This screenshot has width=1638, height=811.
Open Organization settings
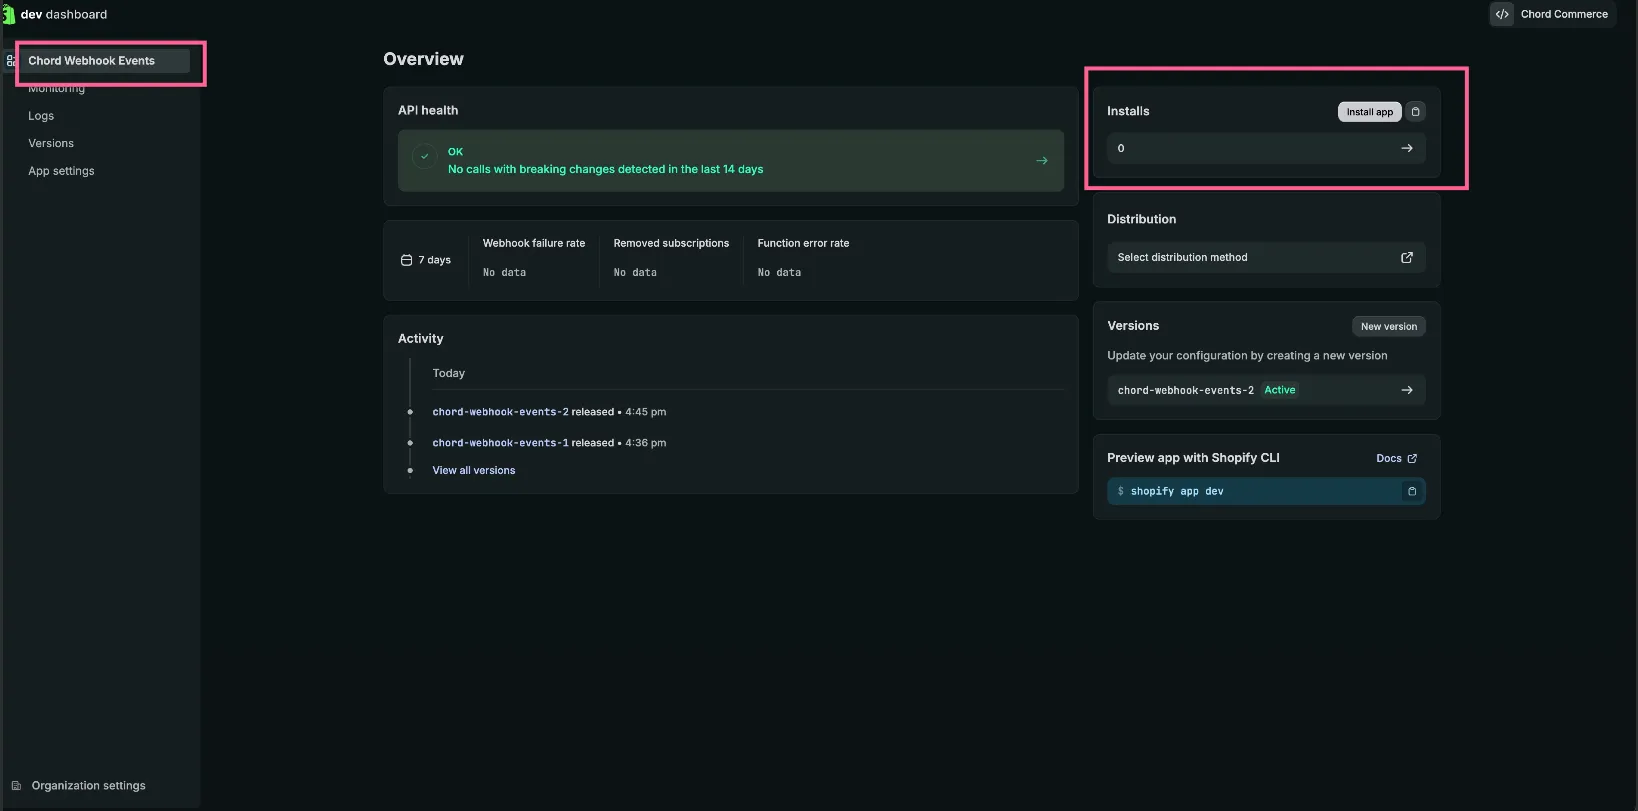(88, 786)
